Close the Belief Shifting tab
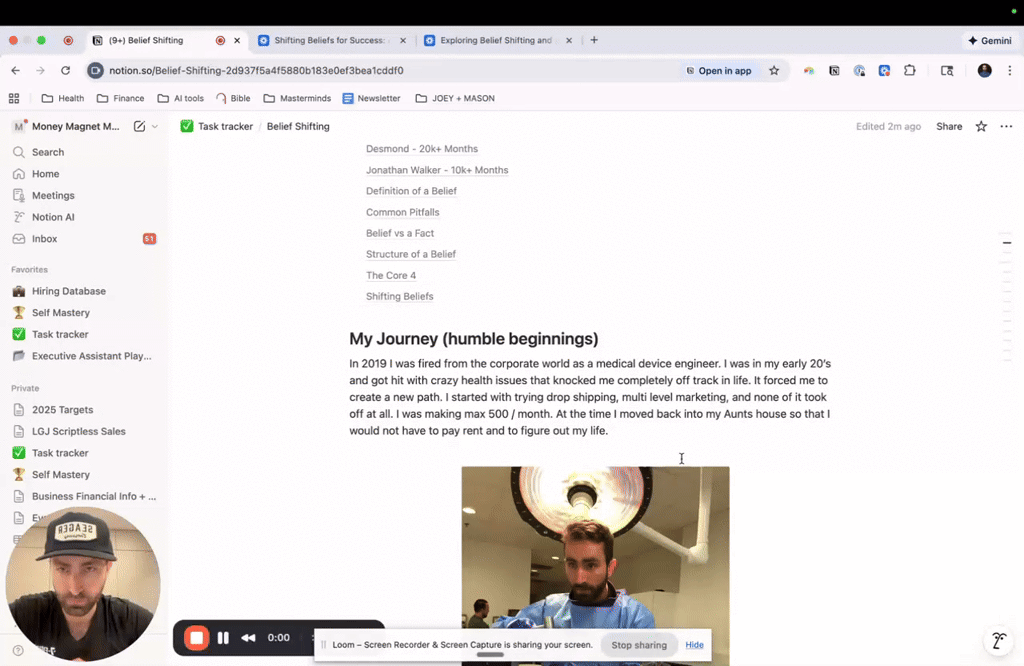The image size is (1024, 666). (x=237, y=40)
